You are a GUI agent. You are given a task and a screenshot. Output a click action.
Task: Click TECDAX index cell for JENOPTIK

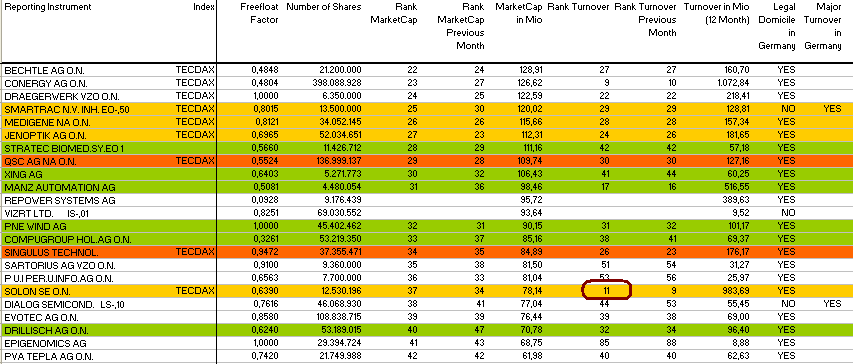[x=195, y=135]
